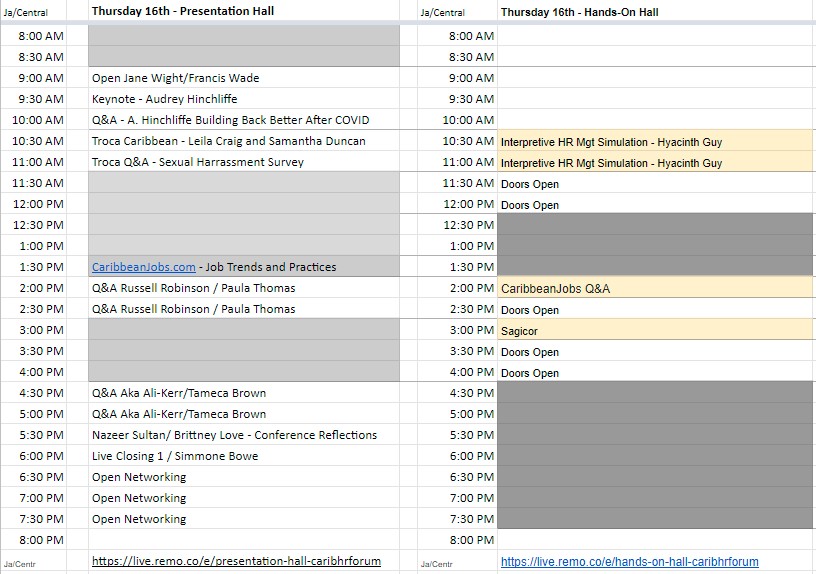The image size is (816, 574).
Task: Select Troca Caribbean - Leila Craig cell
Action: click(244, 141)
